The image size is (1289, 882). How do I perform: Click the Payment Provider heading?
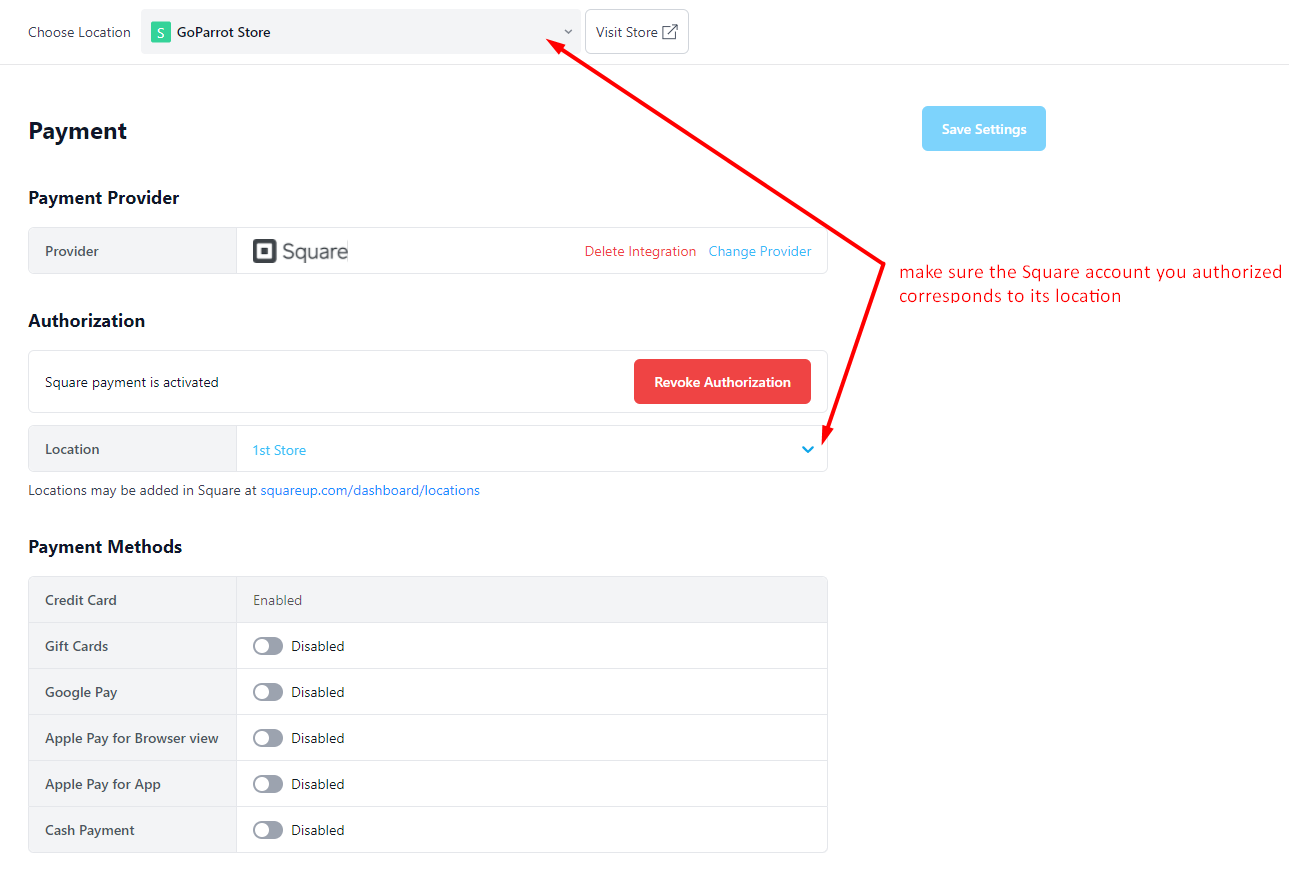(104, 198)
